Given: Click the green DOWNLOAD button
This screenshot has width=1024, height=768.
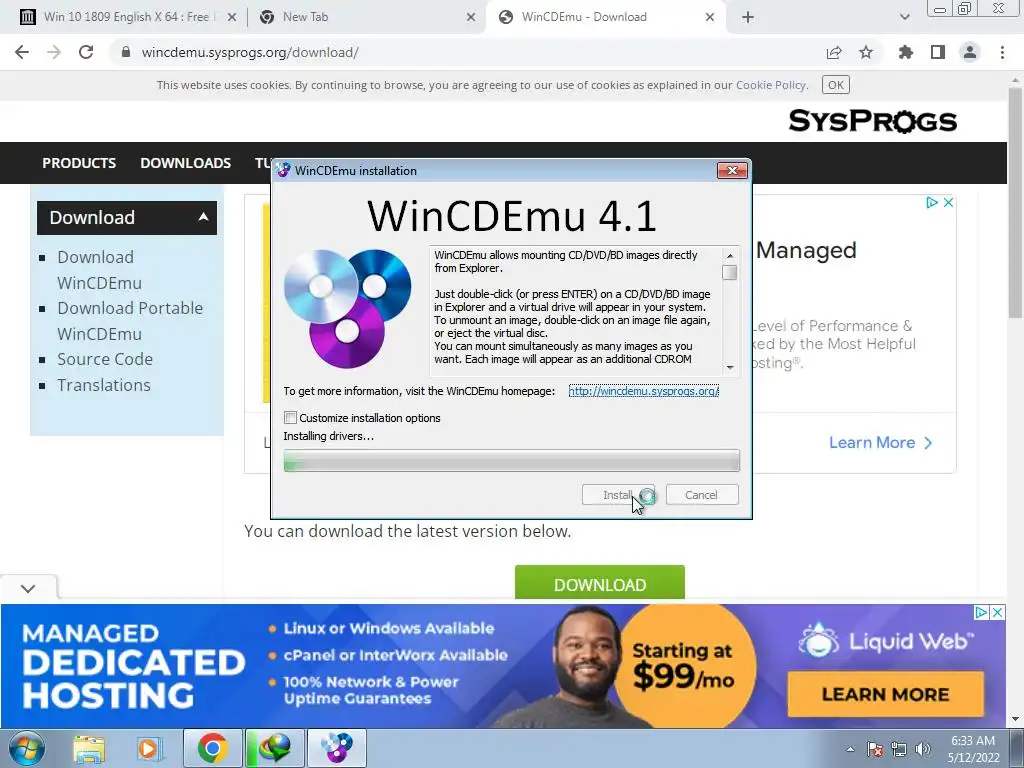Looking at the screenshot, I should point(600,583).
